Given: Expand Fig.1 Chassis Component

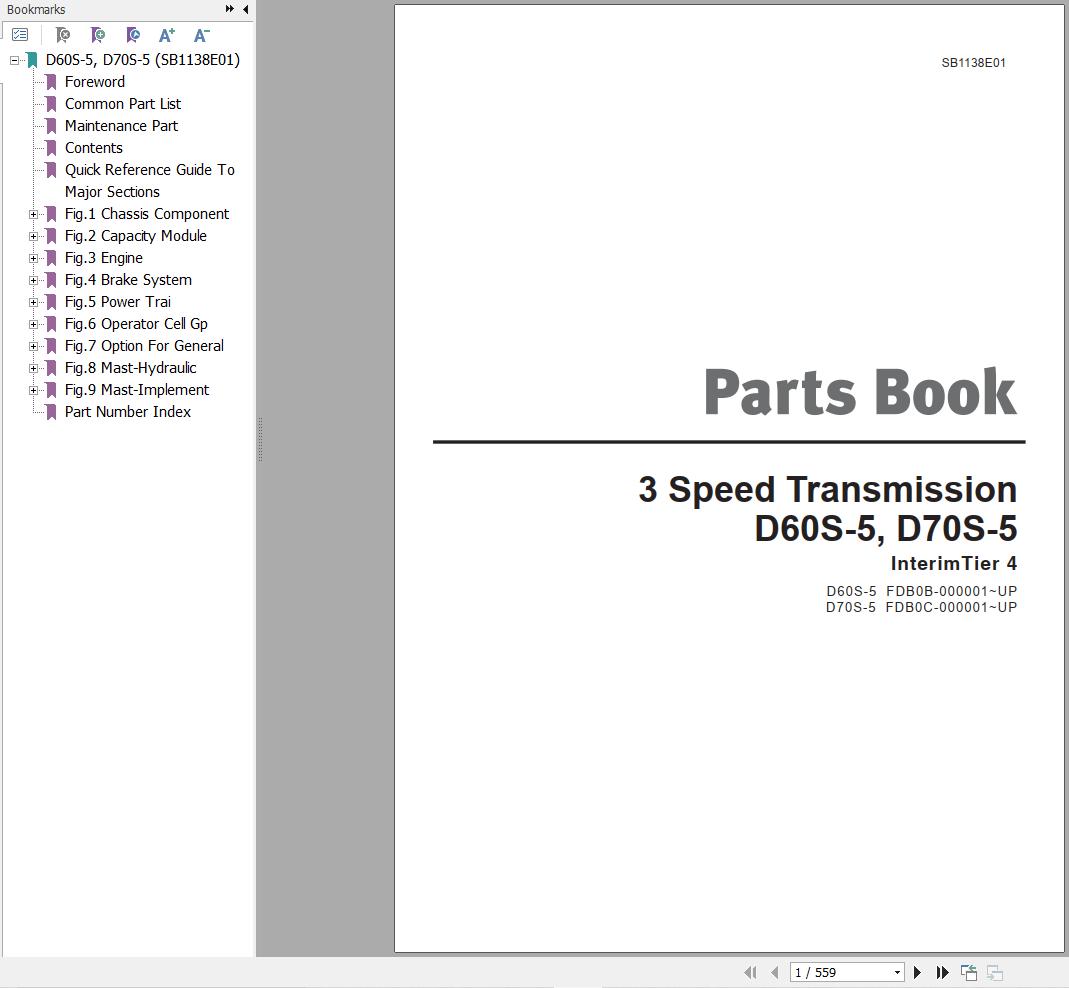Looking at the screenshot, I should pos(33,214).
